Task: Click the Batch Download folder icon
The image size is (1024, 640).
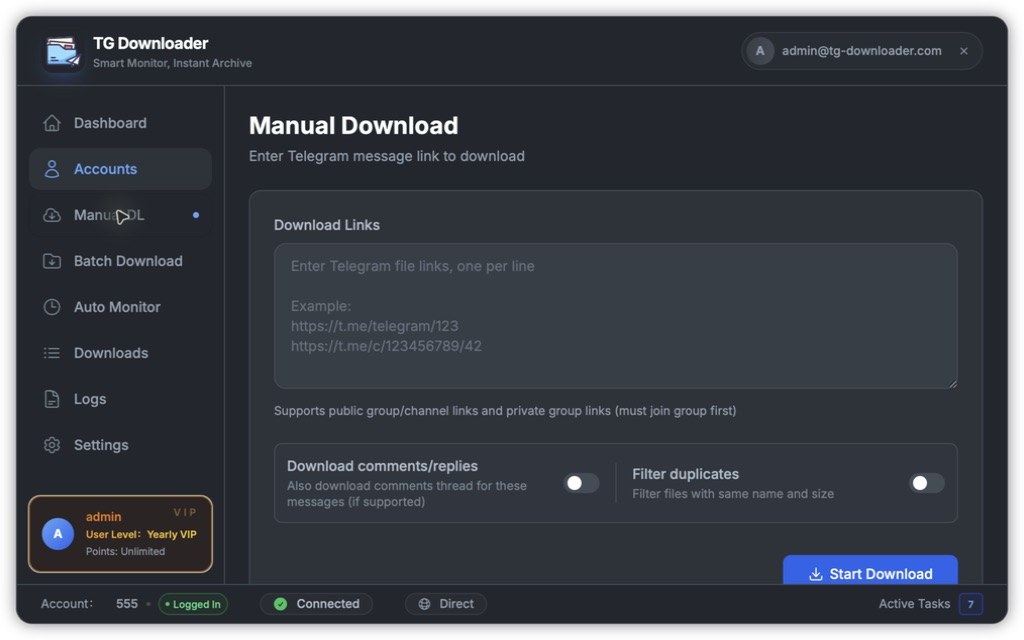Action: point(52,261)
